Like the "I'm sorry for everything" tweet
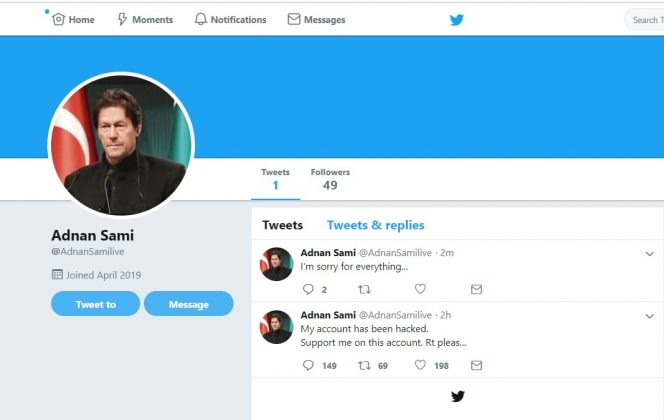664x420 pixels. 420,289
